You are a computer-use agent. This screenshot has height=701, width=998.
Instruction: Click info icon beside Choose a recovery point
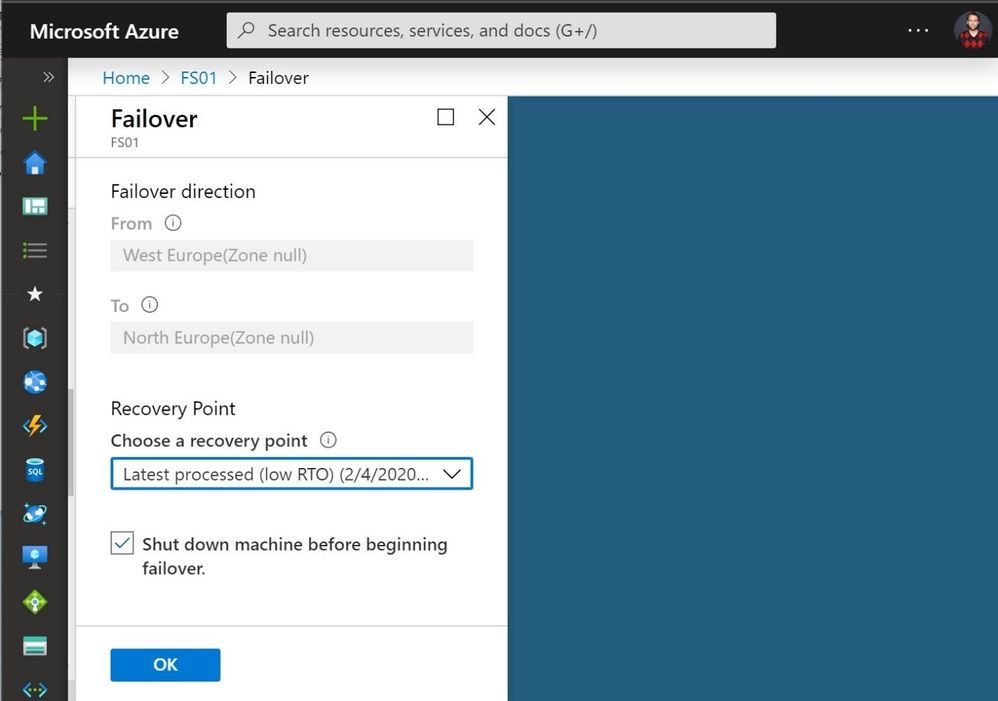pos(328,440)
